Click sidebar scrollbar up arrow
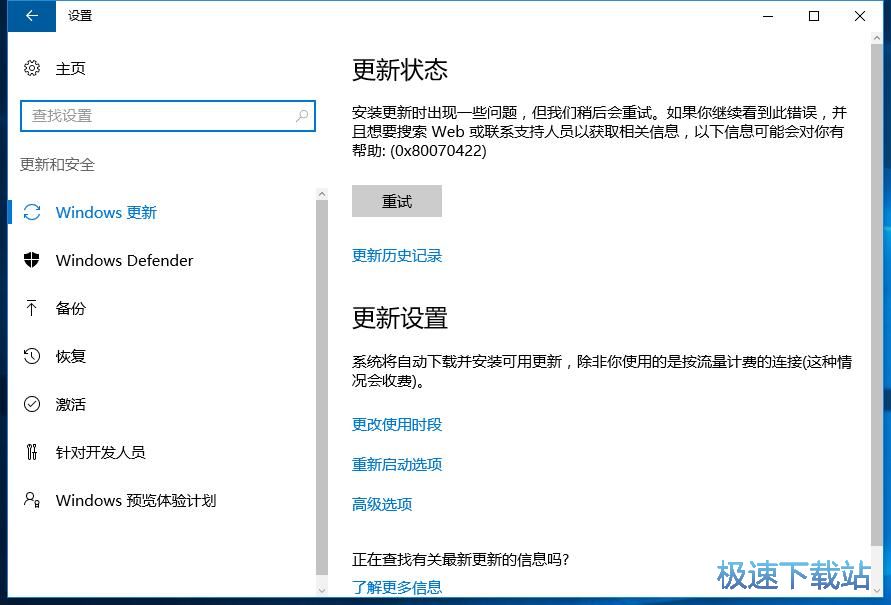This screenshot has height=605, width=891. coord(322,194)
